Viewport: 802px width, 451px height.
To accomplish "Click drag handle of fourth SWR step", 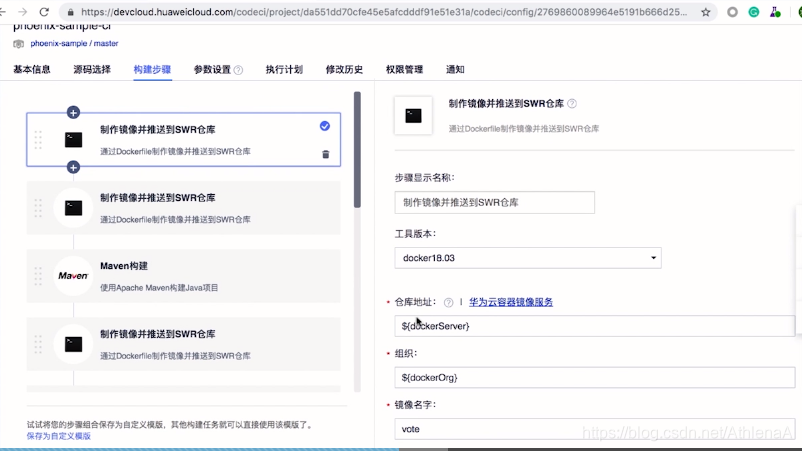I will 38,344.
